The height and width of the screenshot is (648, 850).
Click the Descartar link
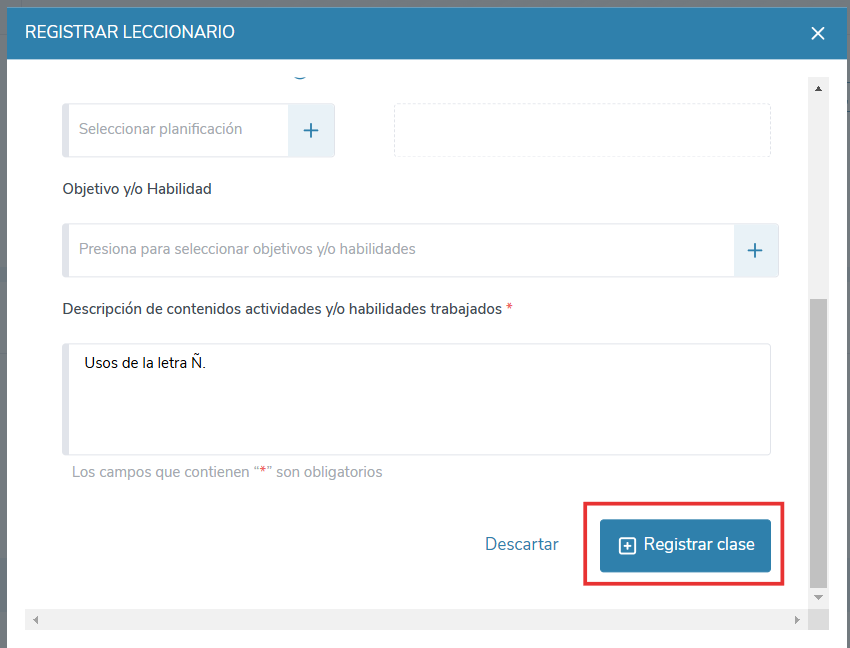tap(521, 544)
